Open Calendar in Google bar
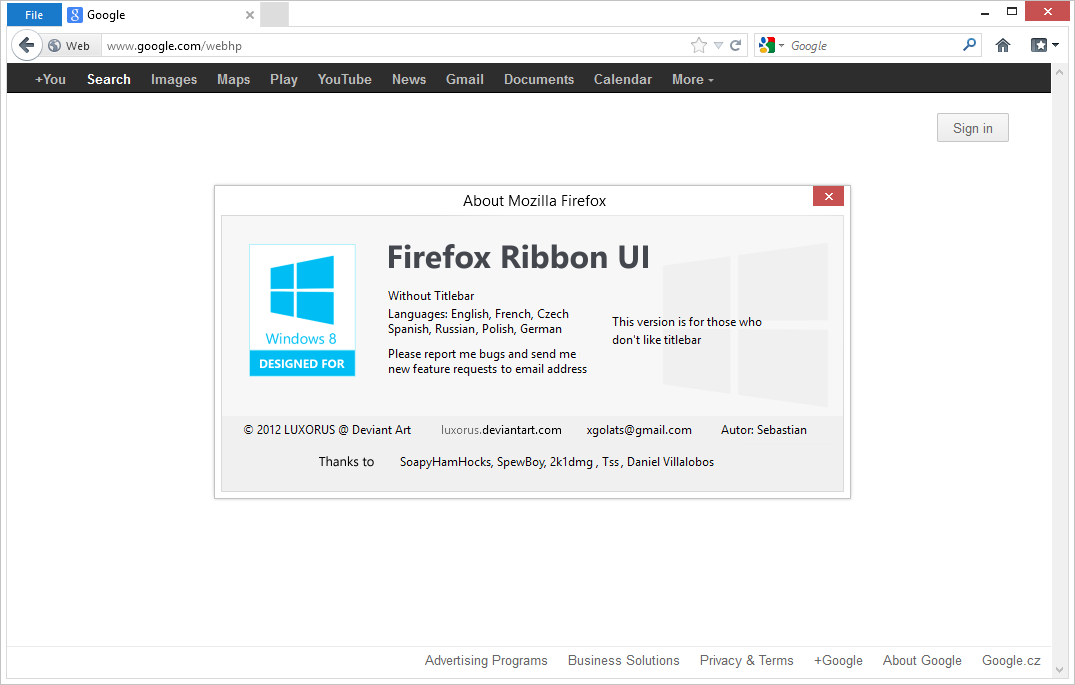 pos(623,80)
